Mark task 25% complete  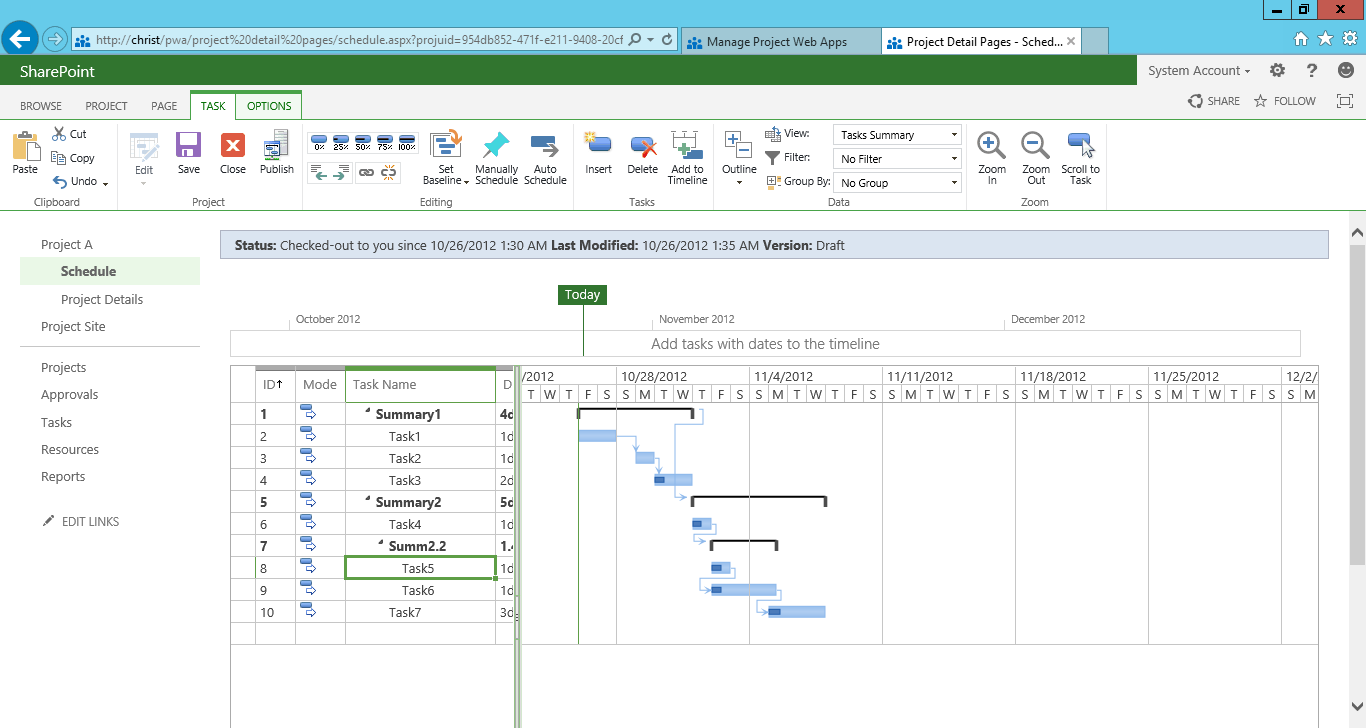(x=341, y=142)
